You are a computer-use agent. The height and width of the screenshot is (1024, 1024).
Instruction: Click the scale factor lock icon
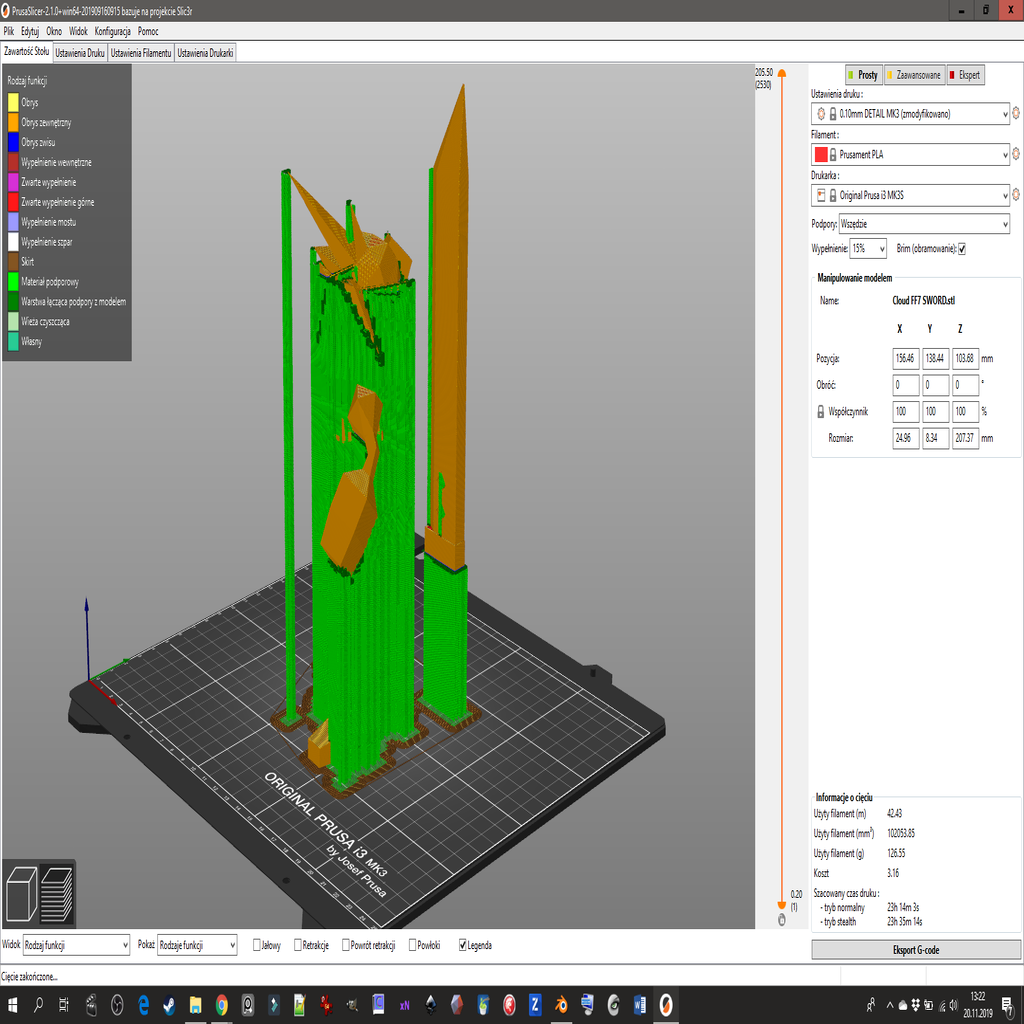click(822, 411)
